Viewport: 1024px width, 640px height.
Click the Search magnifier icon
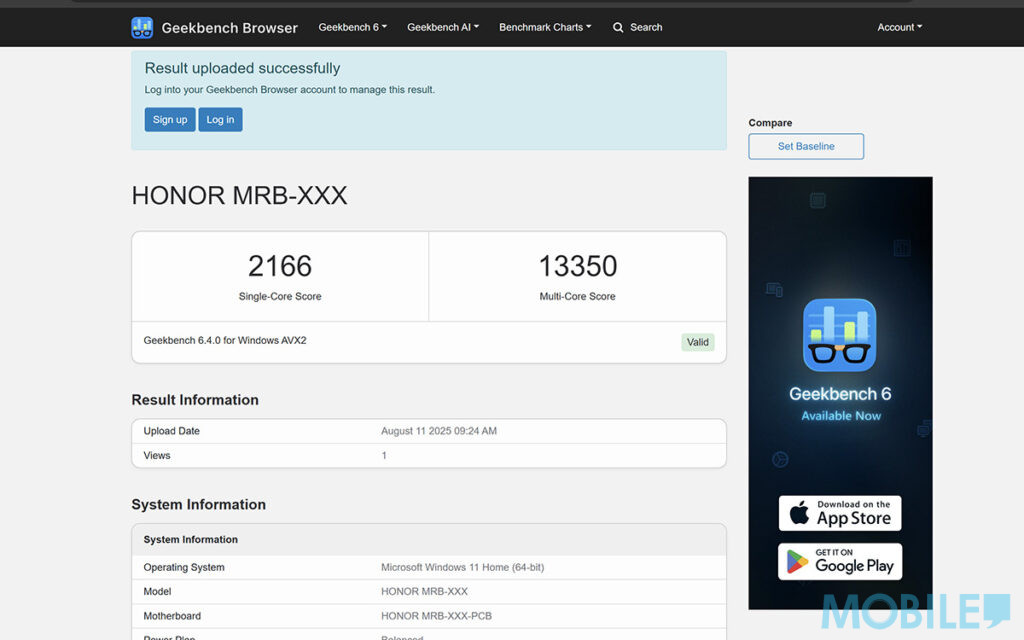click(x=618, y=27)
